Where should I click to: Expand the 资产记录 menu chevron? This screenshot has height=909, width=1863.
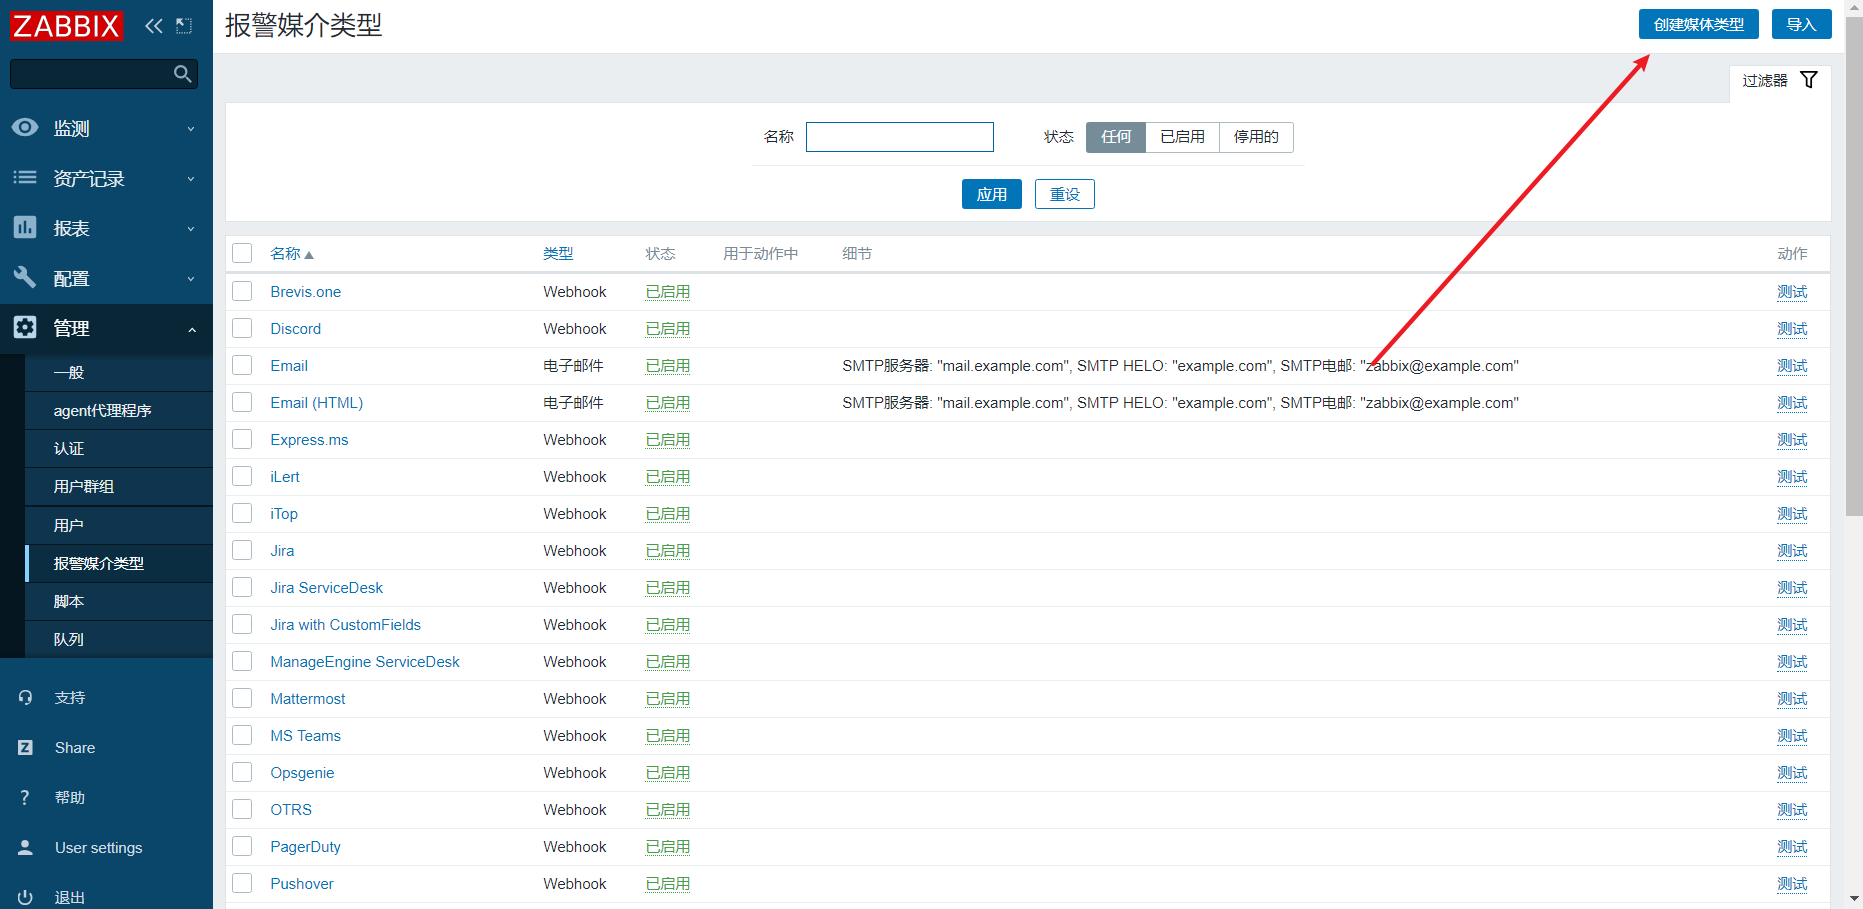(191, 179)
